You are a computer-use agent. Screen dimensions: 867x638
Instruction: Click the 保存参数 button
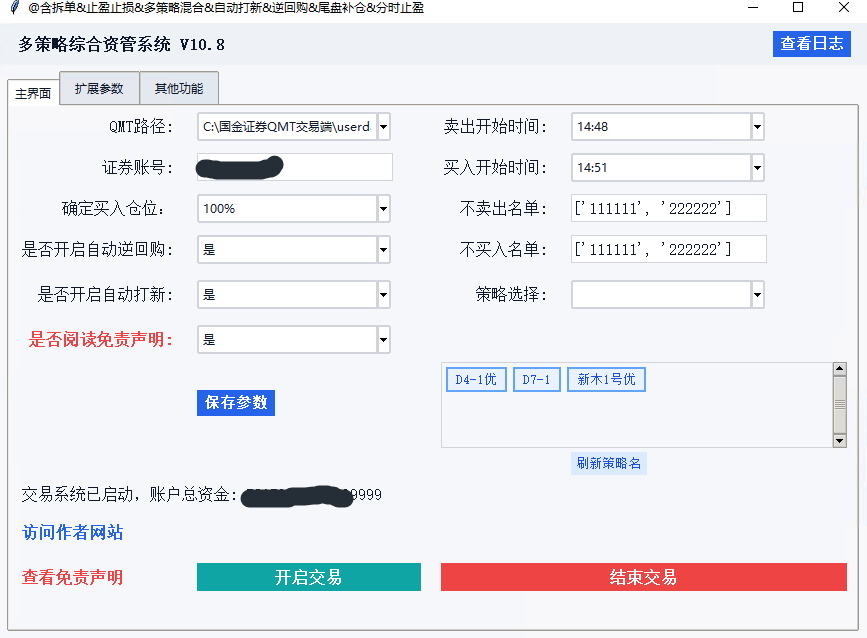(x=236, y=402)
